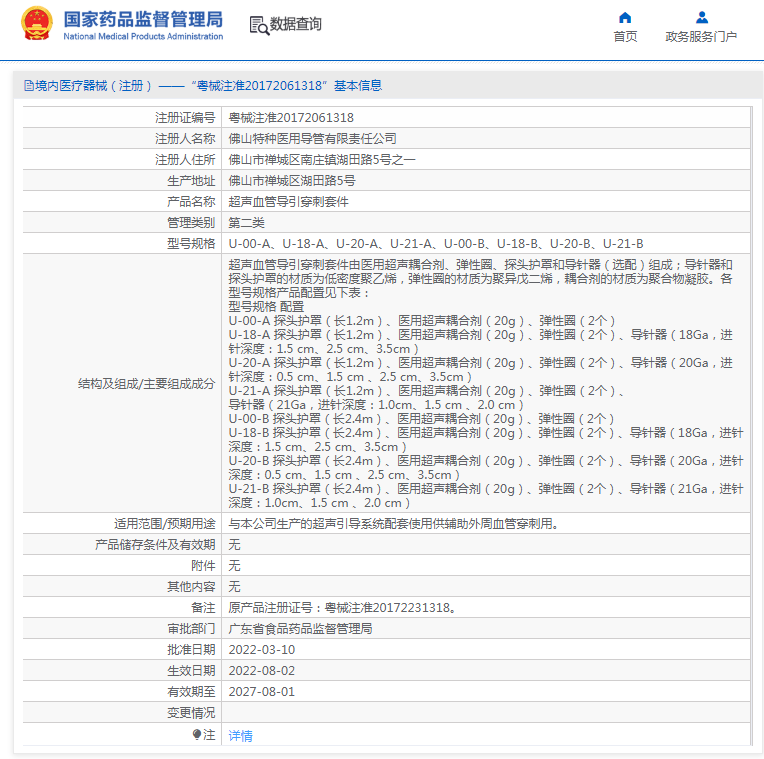Screen dimensions: 764x759
Task: Click product name 超声血管导引穿刺套件
Action: [288, 202]
